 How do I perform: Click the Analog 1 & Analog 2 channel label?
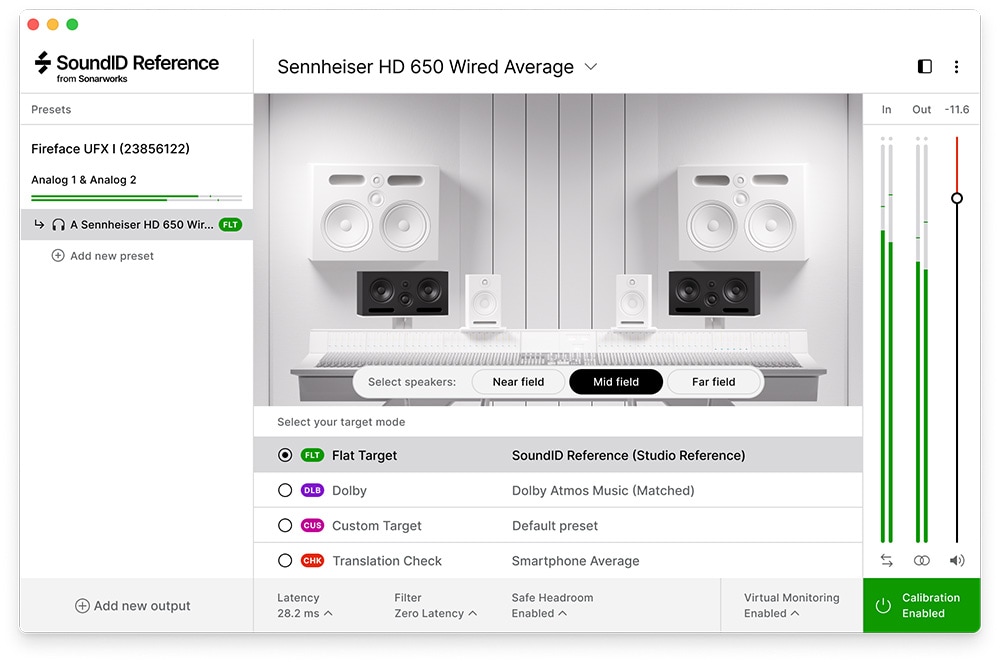pos(84,180)
